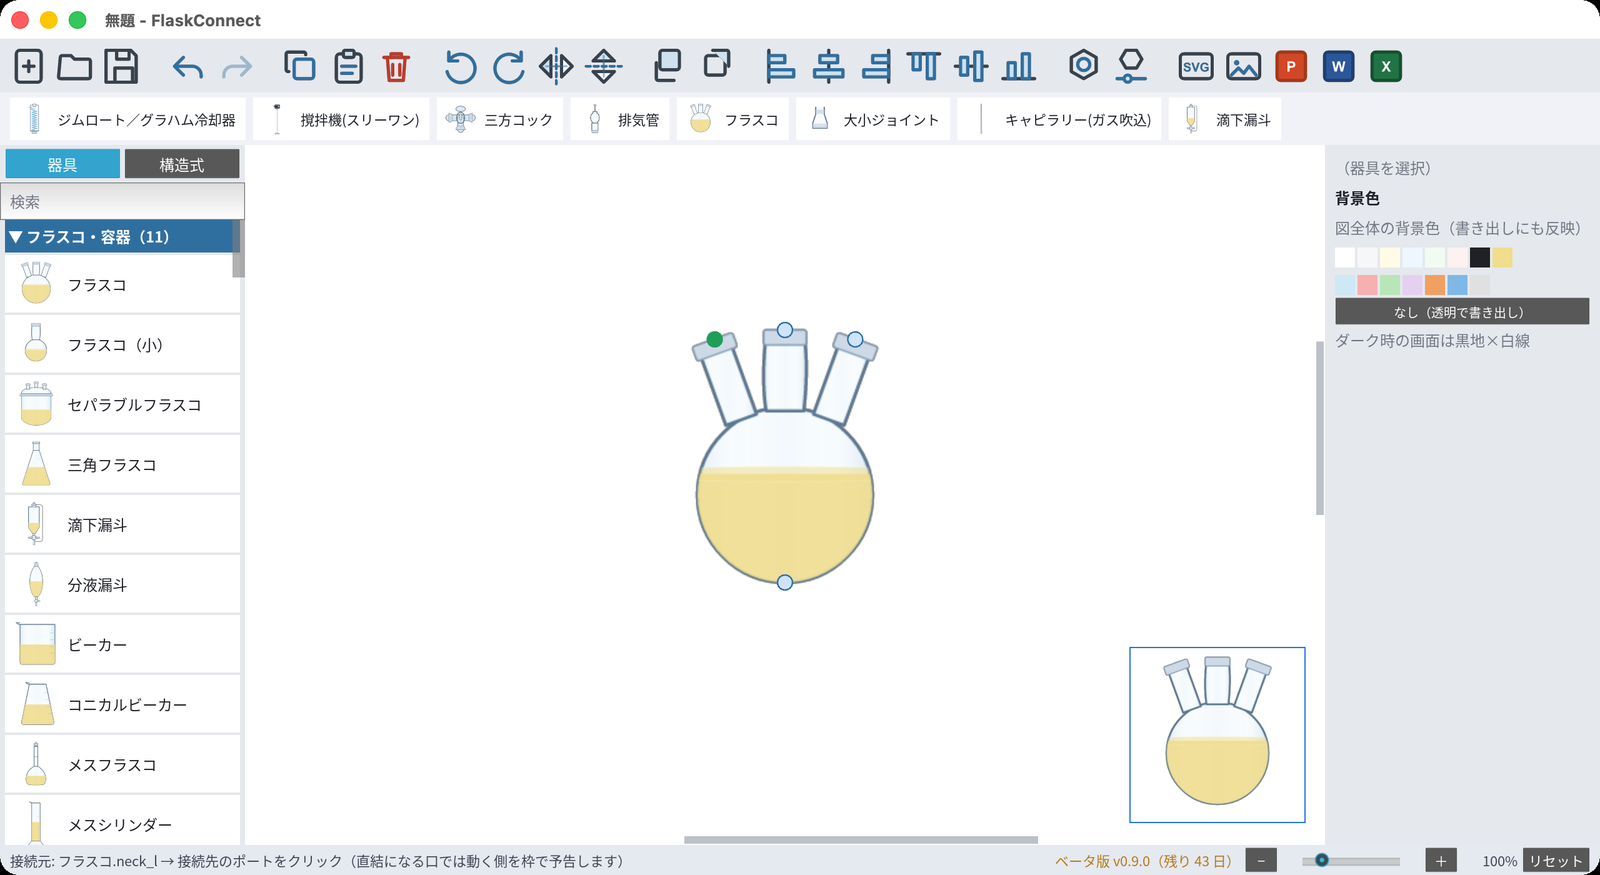Viewport: 1600px width, 875px height.
Task: Pick the black background color swatch
Action: coord(1480,258)
